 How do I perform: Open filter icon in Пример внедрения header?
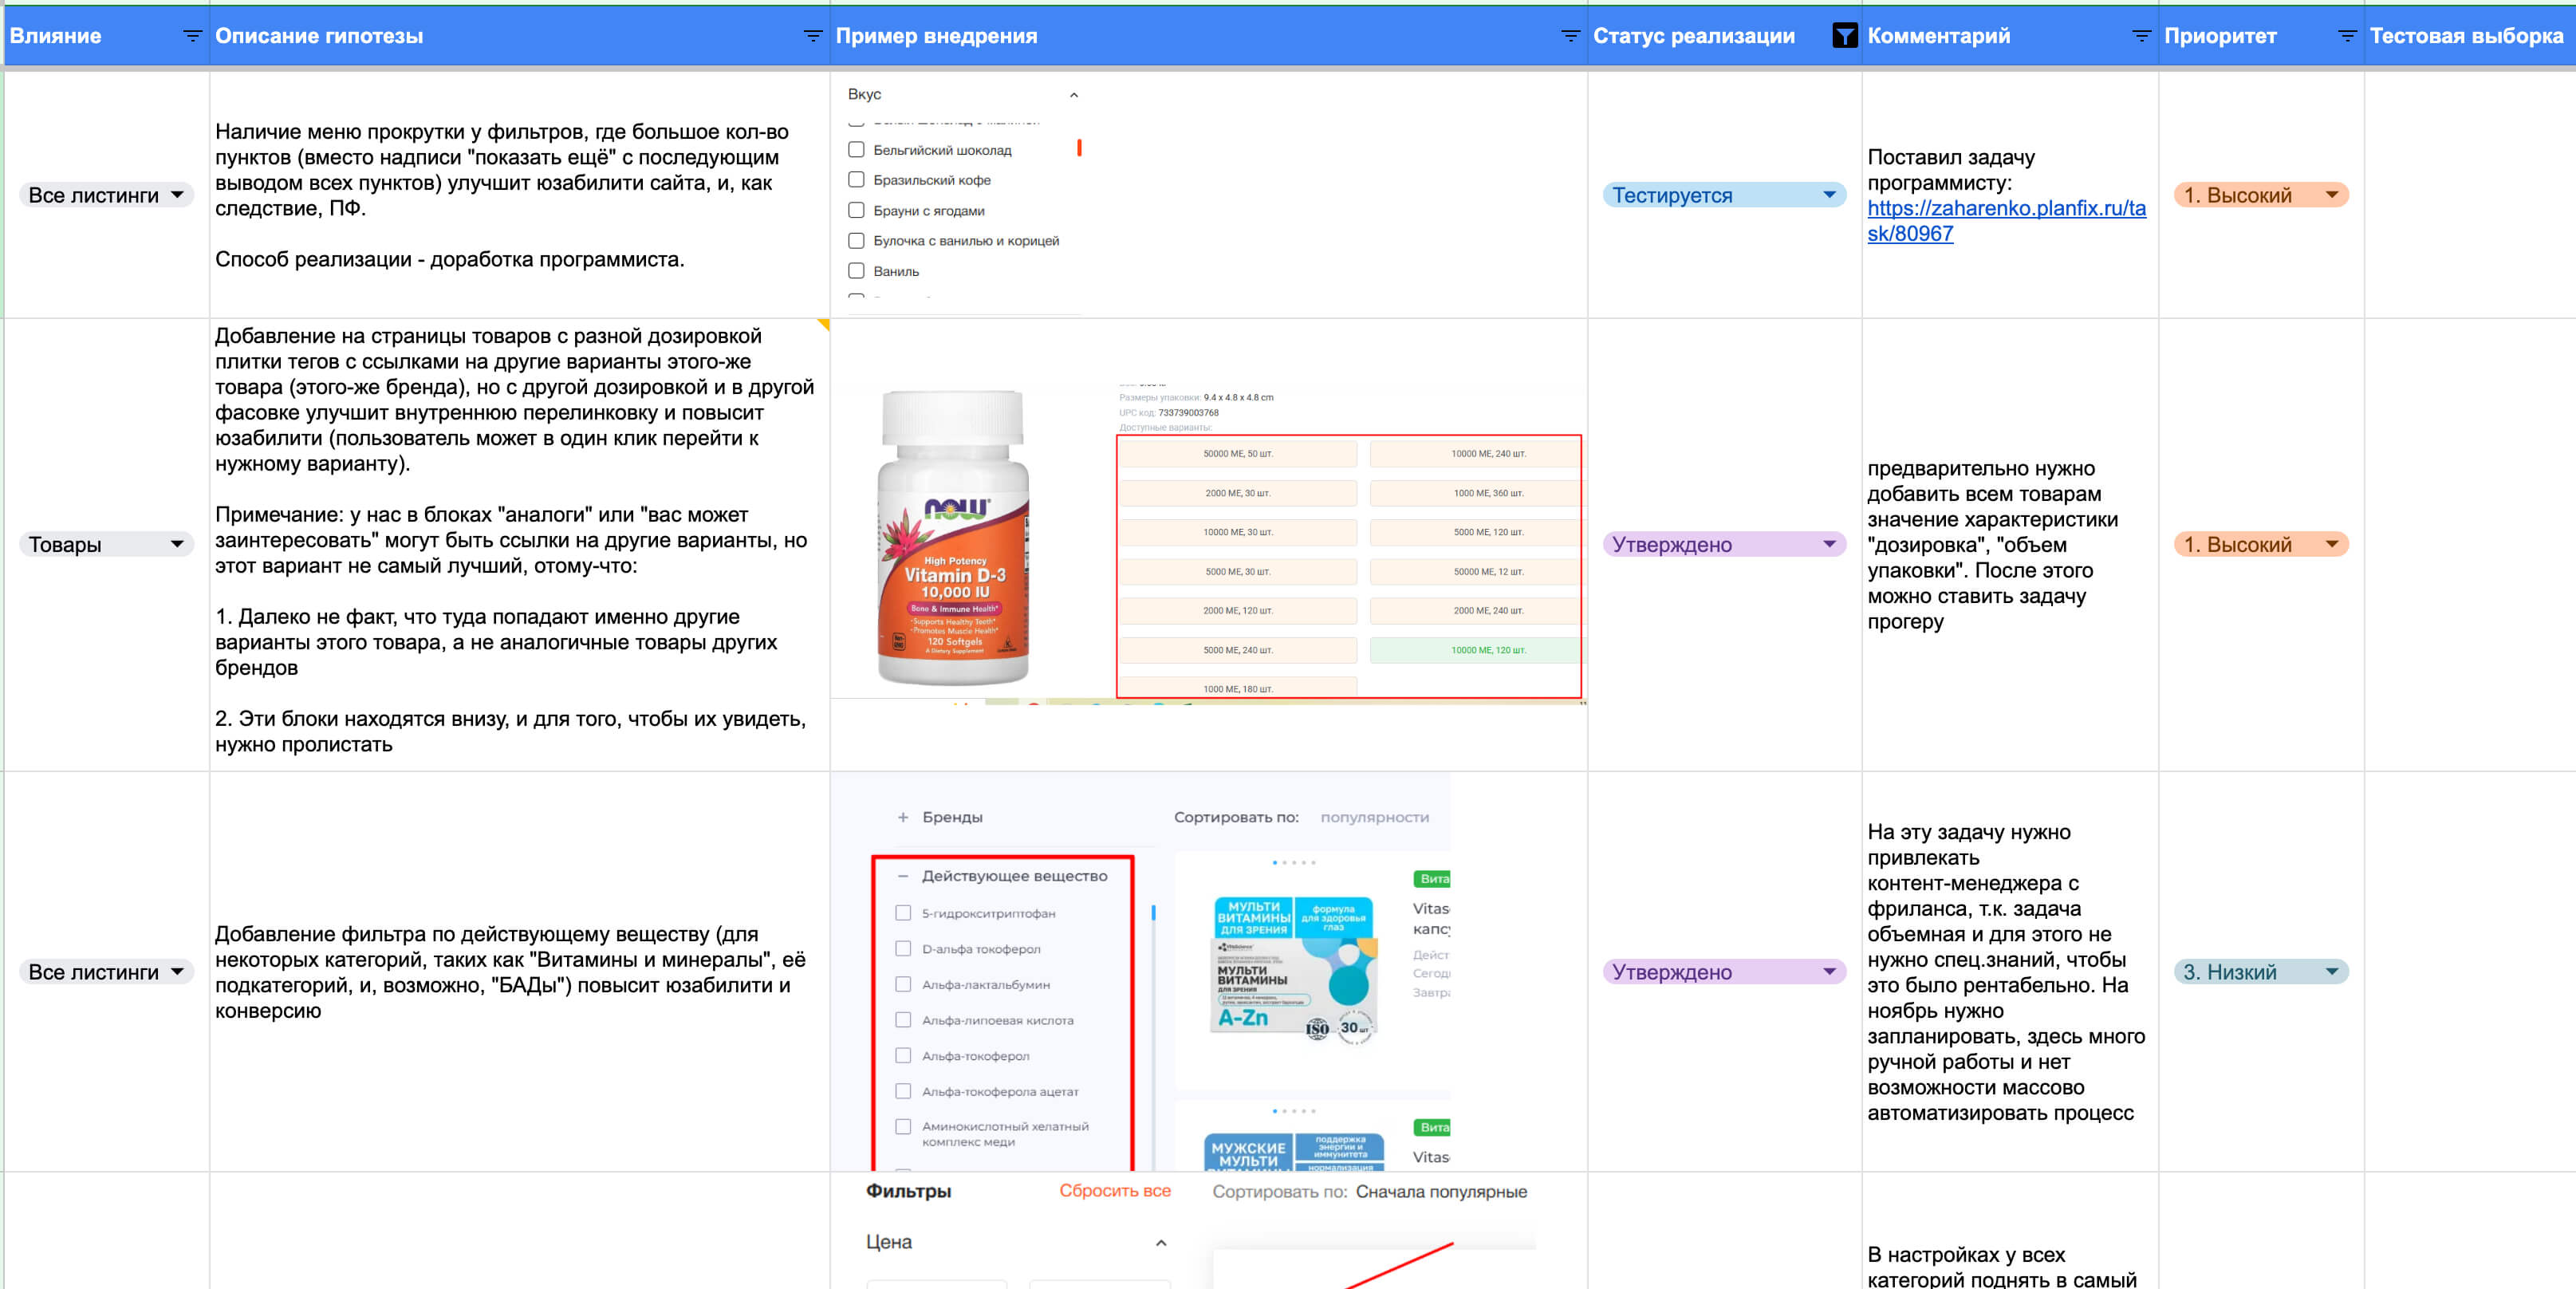[x=1570, y=36]
